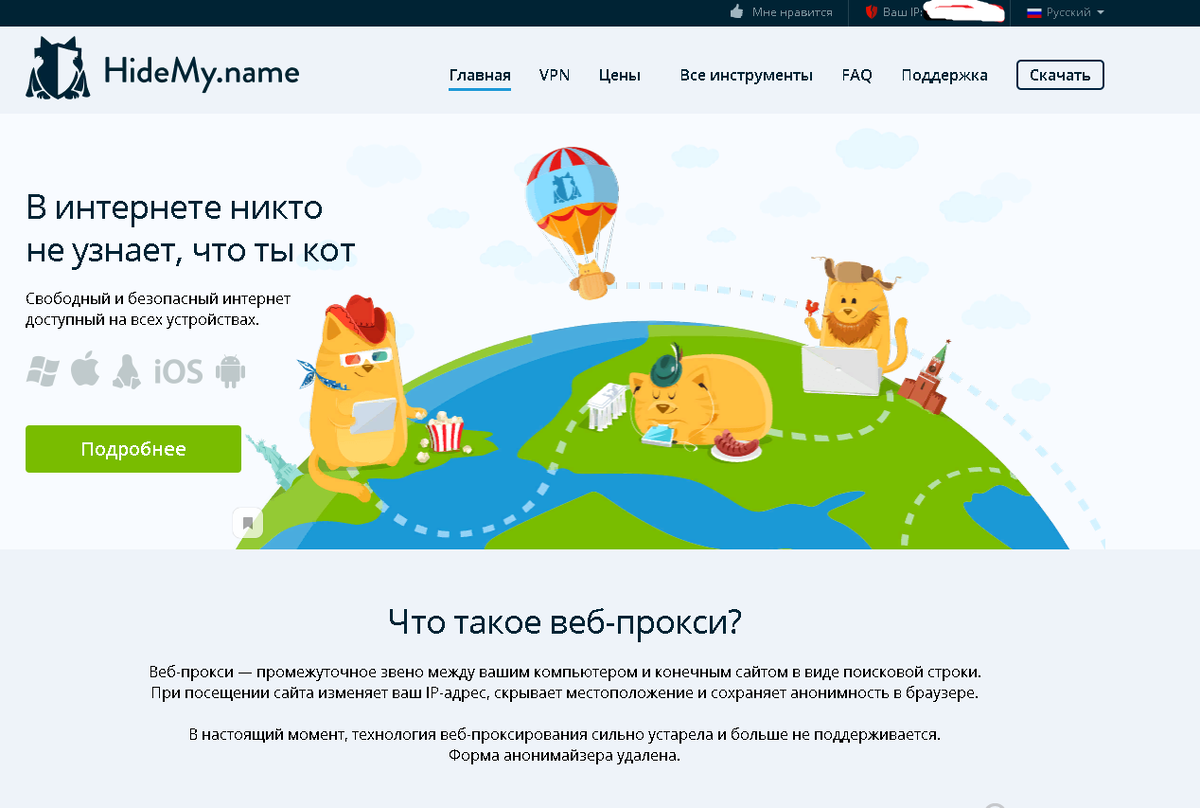Click the Мне нравится link

792,13
